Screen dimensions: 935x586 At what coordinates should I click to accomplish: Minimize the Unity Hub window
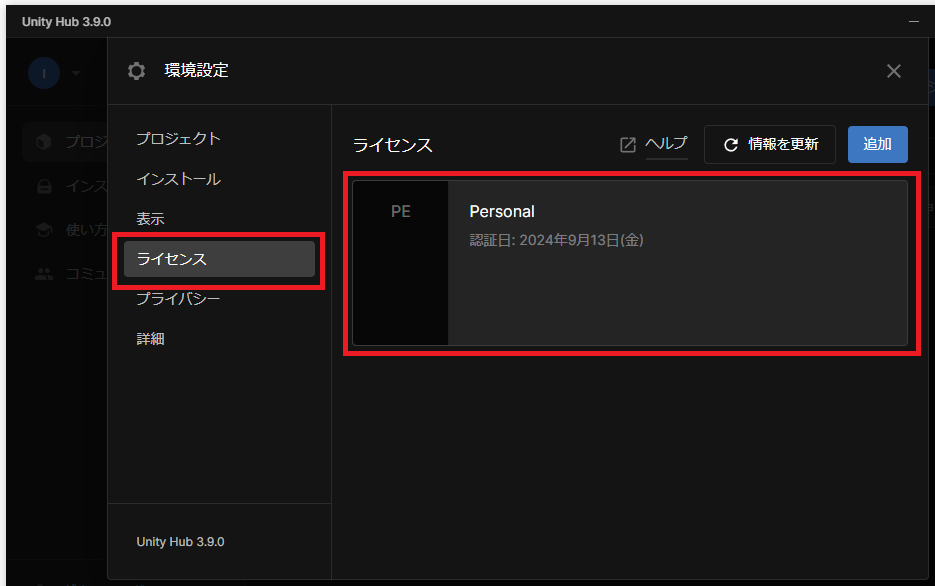[x=914, y=21]
